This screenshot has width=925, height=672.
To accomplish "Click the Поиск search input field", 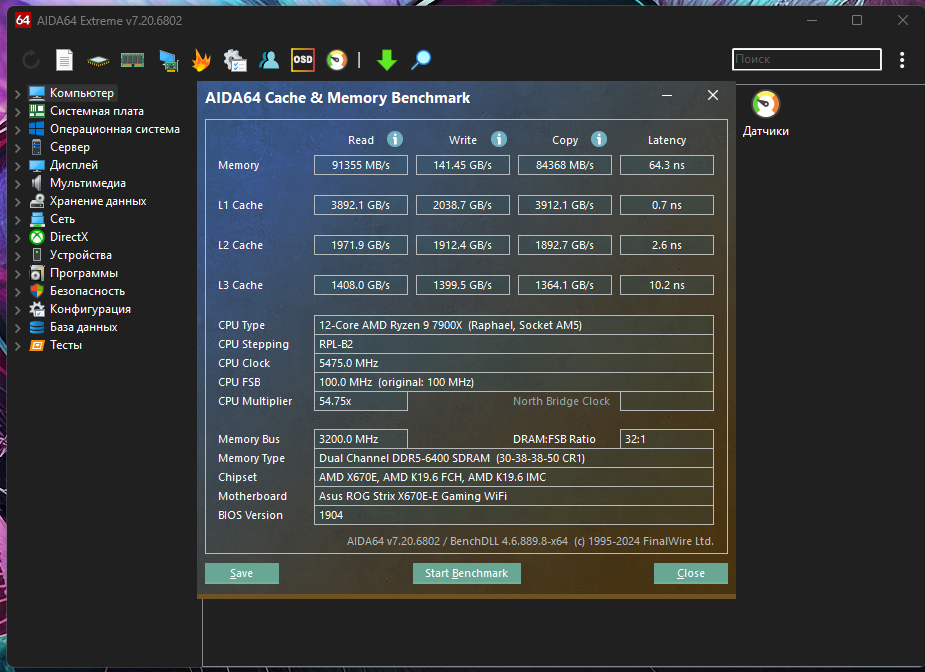I will click(806, 60).
